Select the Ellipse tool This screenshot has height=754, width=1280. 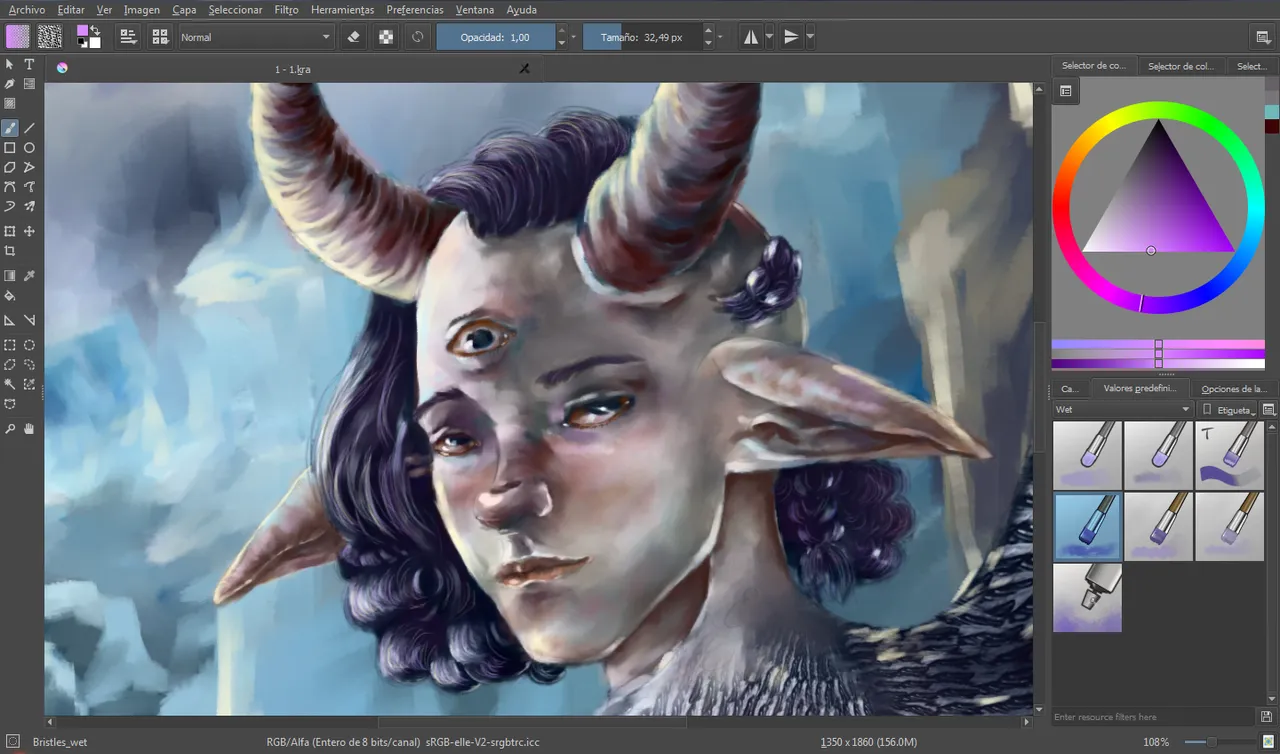coord(30,148)
